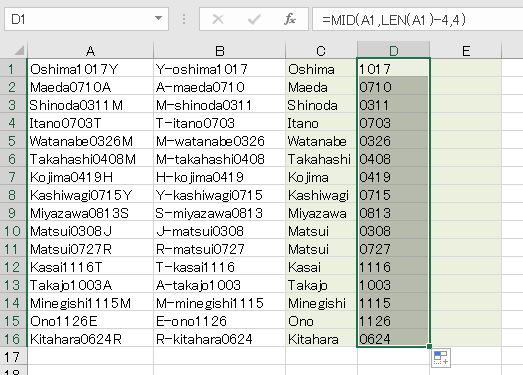Click cell containing Shinoda0311M
Image resolution: width=523 pixels, height=375 pixels.
(x=90, y=105)
